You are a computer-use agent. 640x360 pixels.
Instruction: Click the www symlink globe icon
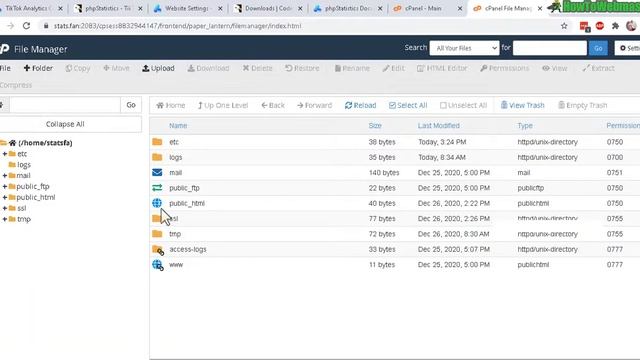[158, 265]
